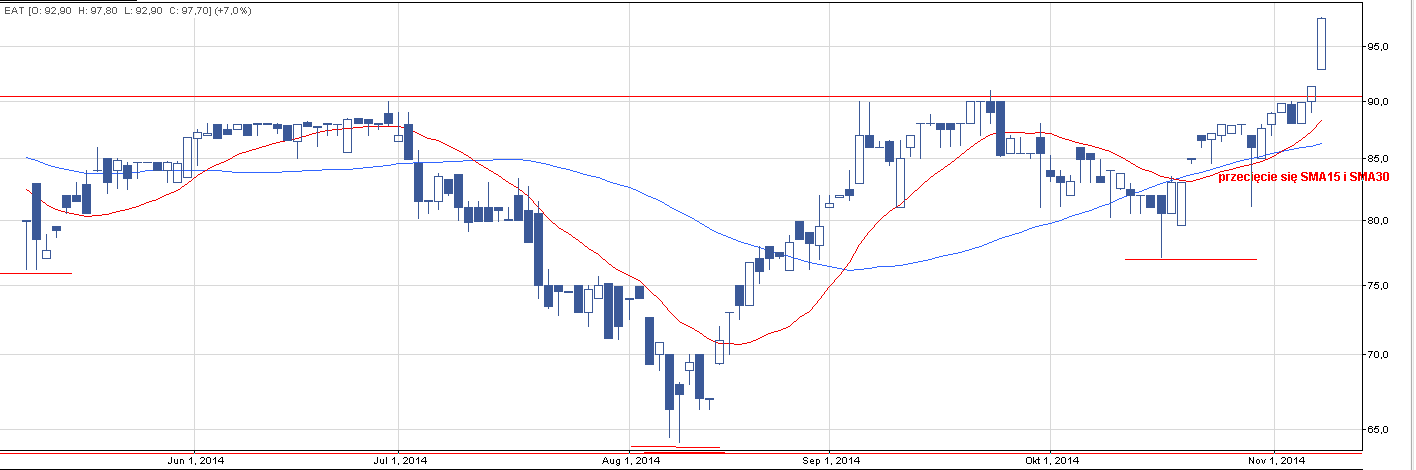This screenshot has width=1416, height=470.
Task: Click the Nov 1, 2014 date label
Action: pos(1277,461)
